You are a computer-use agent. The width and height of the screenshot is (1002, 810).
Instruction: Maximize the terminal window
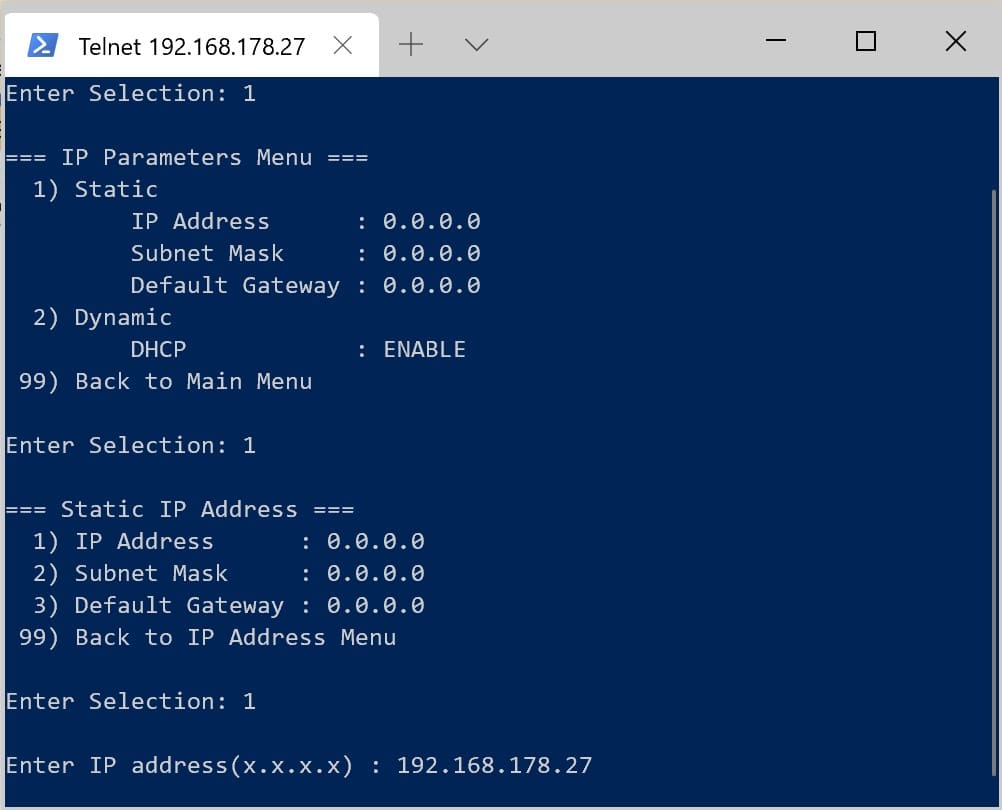(866, 41)
